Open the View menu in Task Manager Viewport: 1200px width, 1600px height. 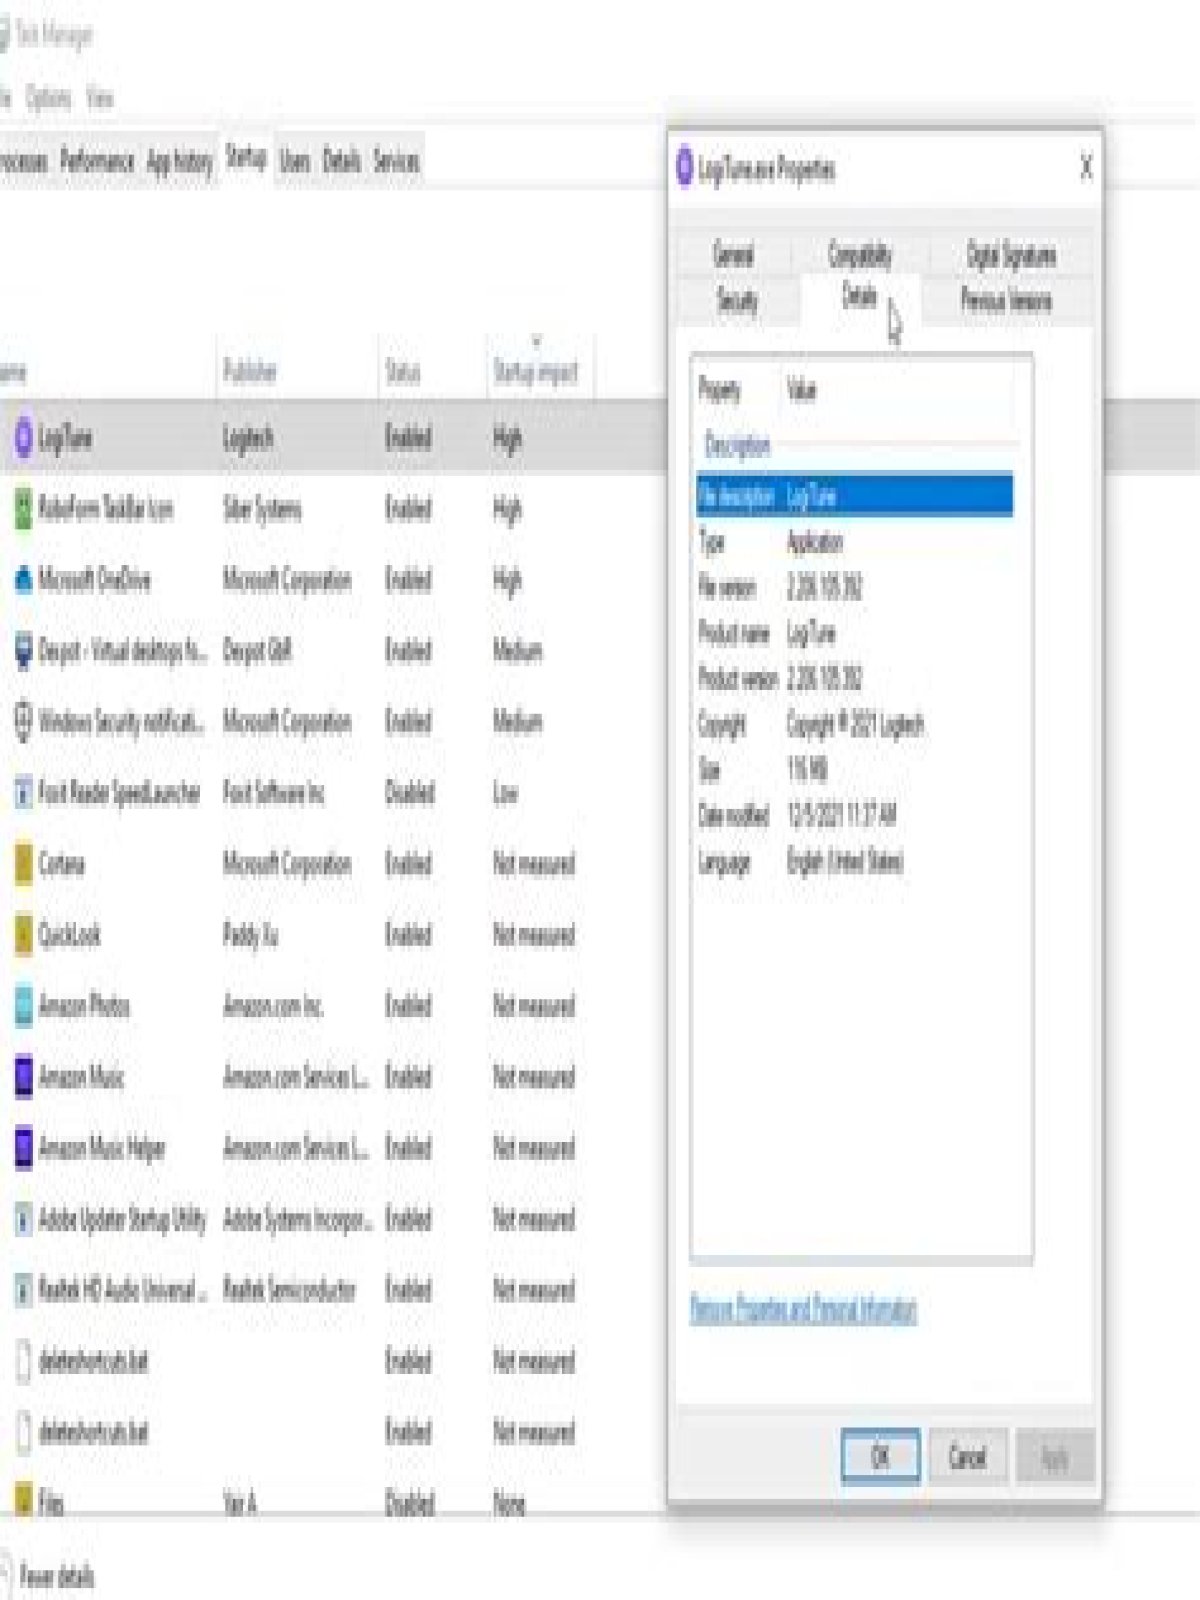99,98
